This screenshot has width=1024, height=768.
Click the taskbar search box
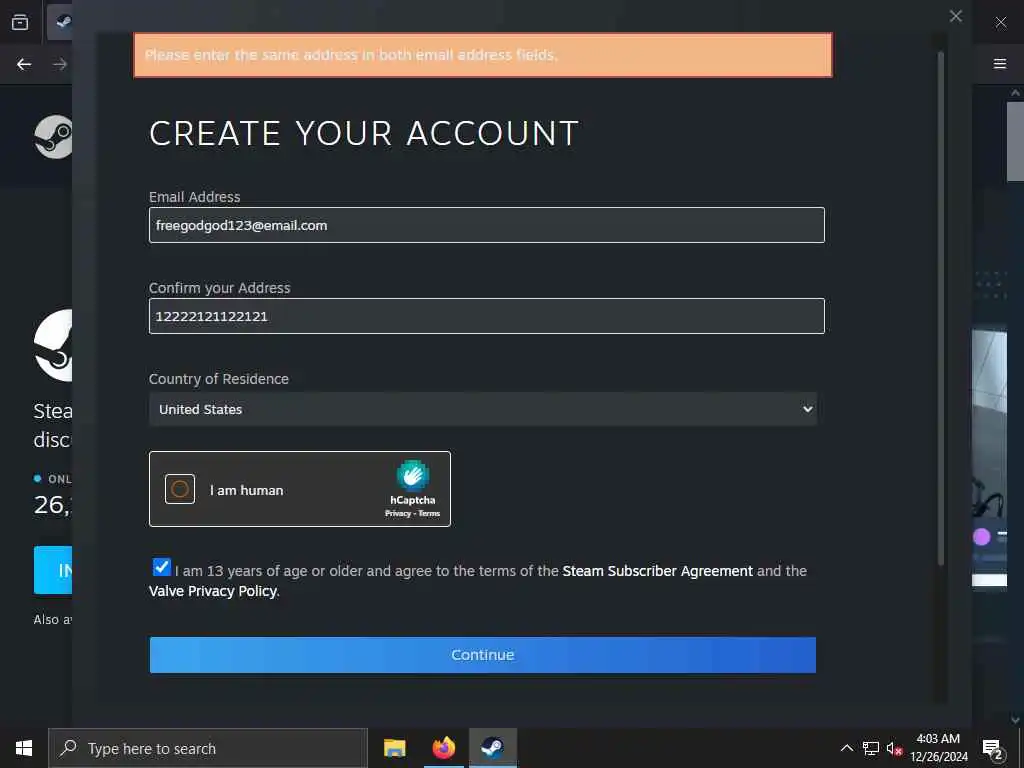pos(208,748)
